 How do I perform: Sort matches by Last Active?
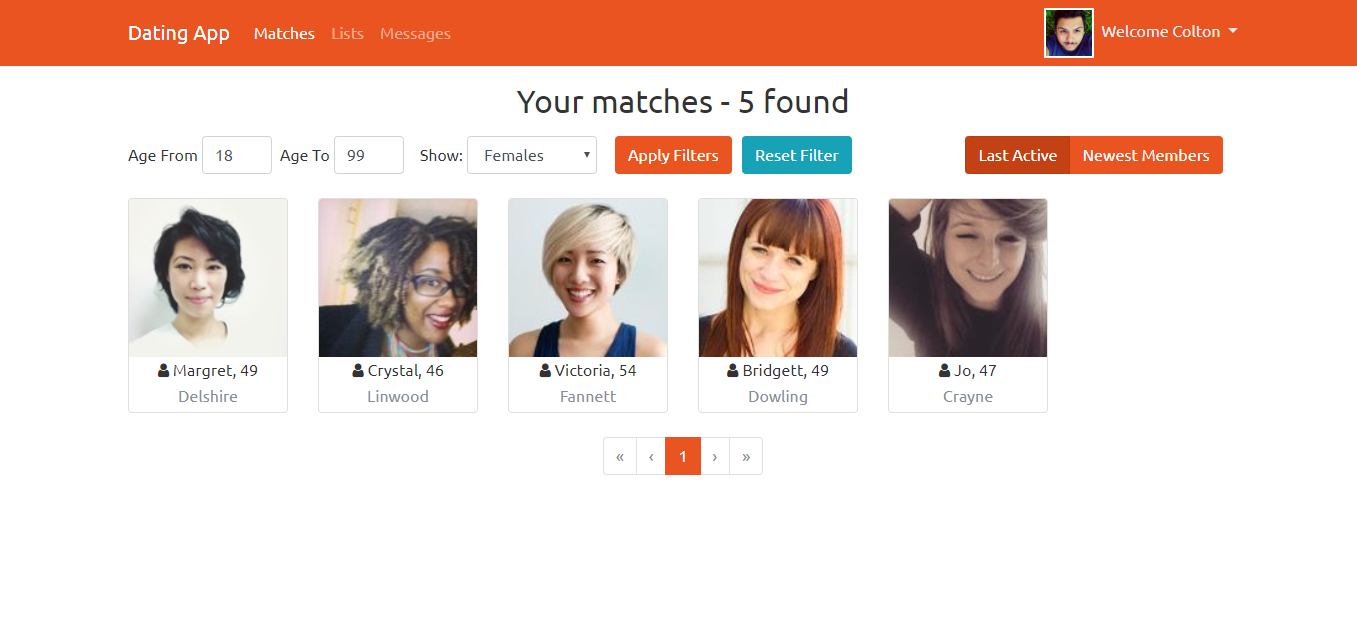point(1017,155)
